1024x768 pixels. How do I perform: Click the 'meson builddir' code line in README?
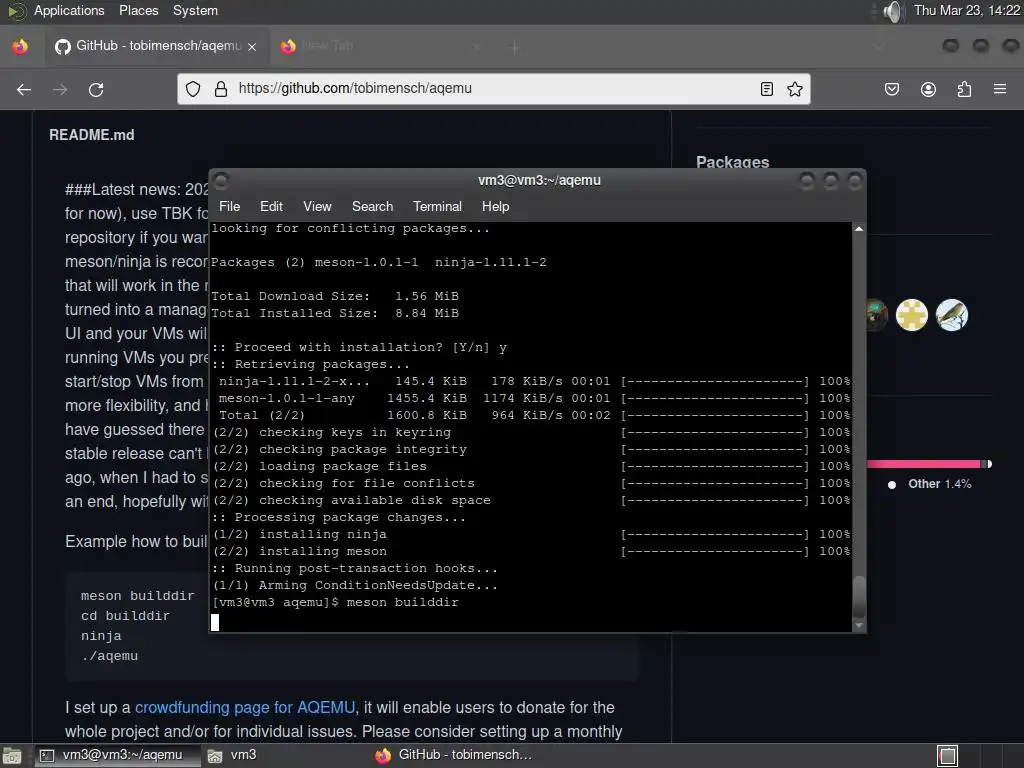(x=137, y=596)
